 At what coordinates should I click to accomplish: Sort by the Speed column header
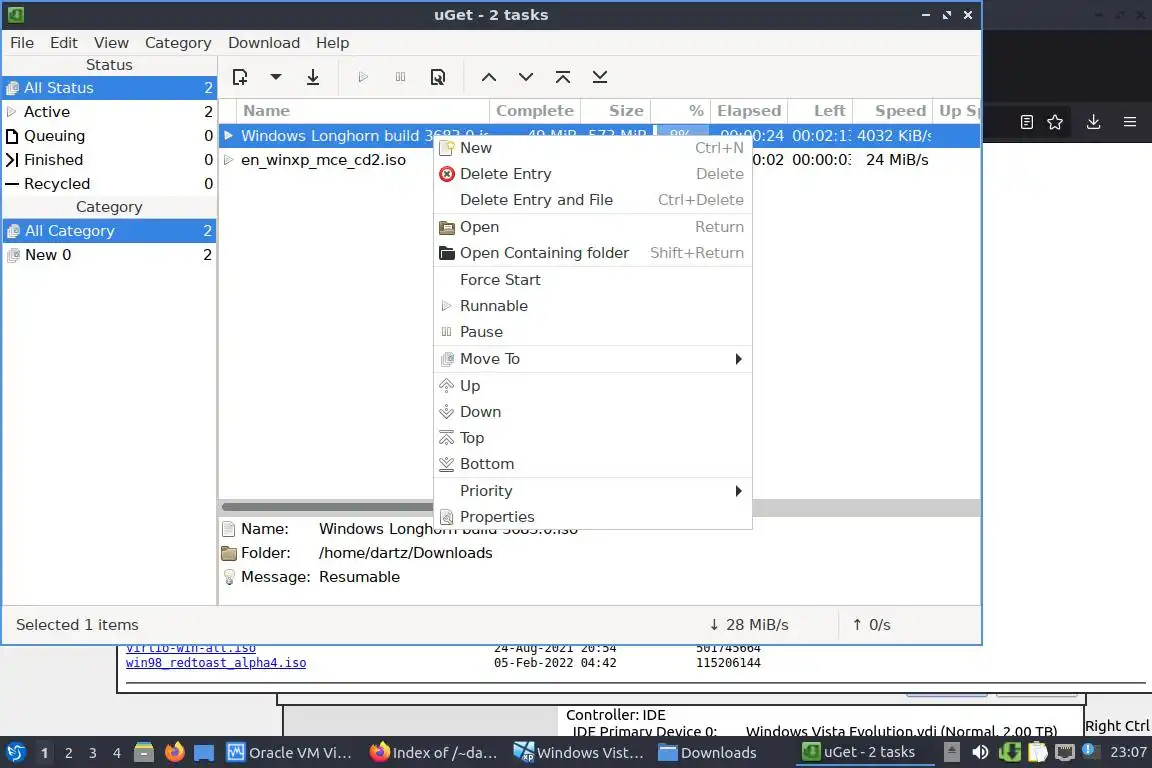(x=893, y=111)
